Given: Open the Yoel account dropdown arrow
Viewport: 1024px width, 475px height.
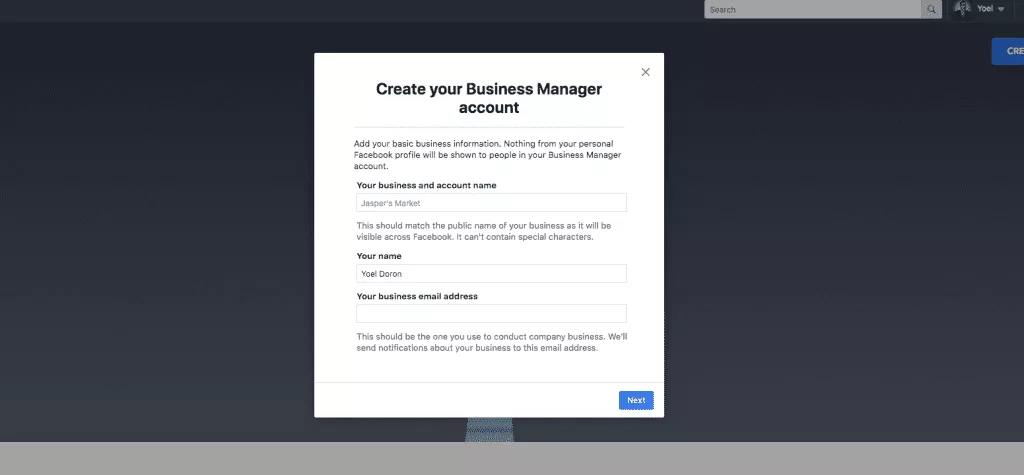Looking at the screenshot, I should pyautogui.click(x=1000, y=9).
